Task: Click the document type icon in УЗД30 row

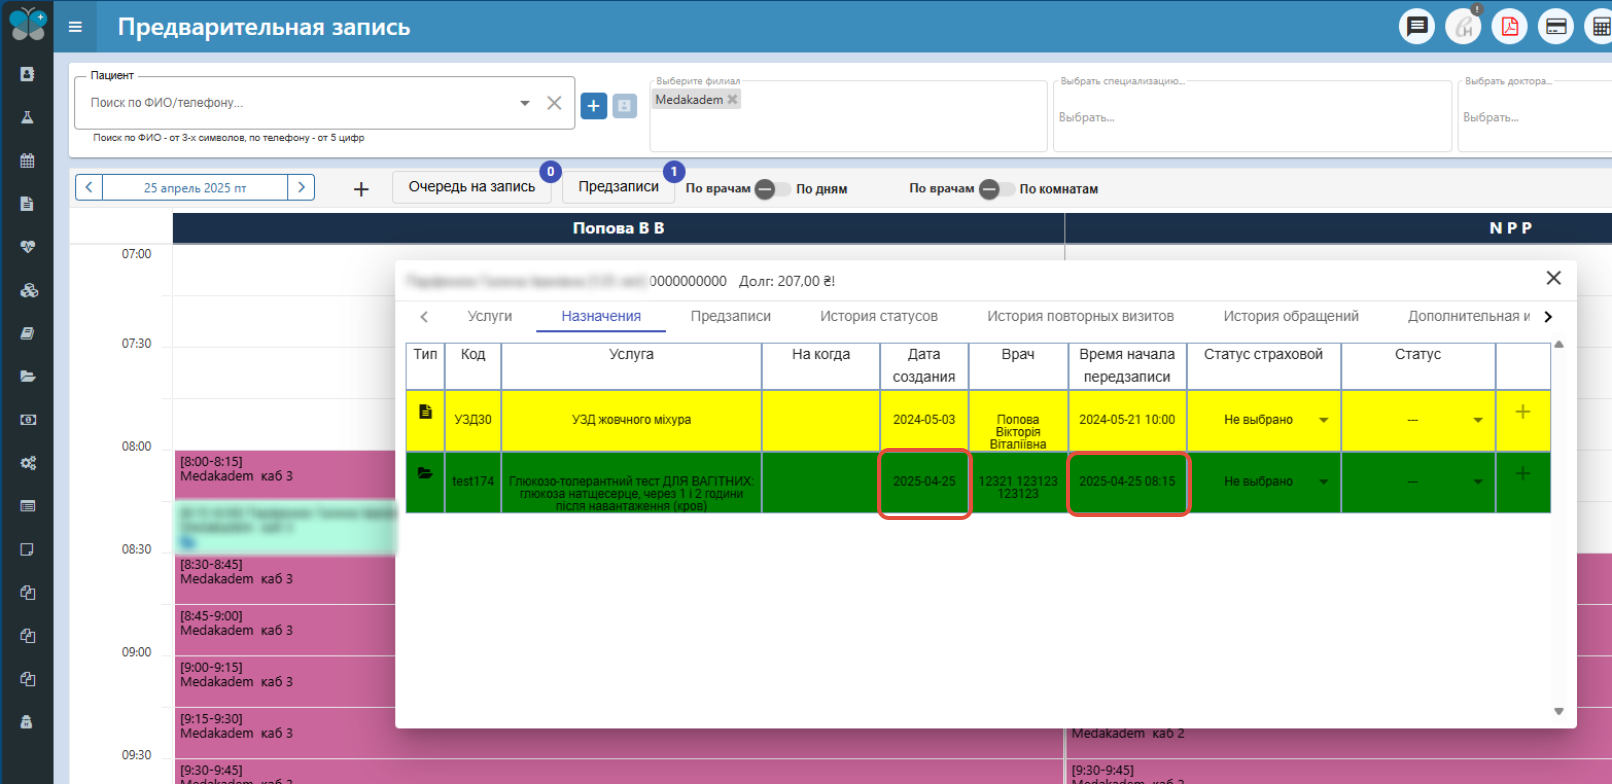Action: (425, 411)
